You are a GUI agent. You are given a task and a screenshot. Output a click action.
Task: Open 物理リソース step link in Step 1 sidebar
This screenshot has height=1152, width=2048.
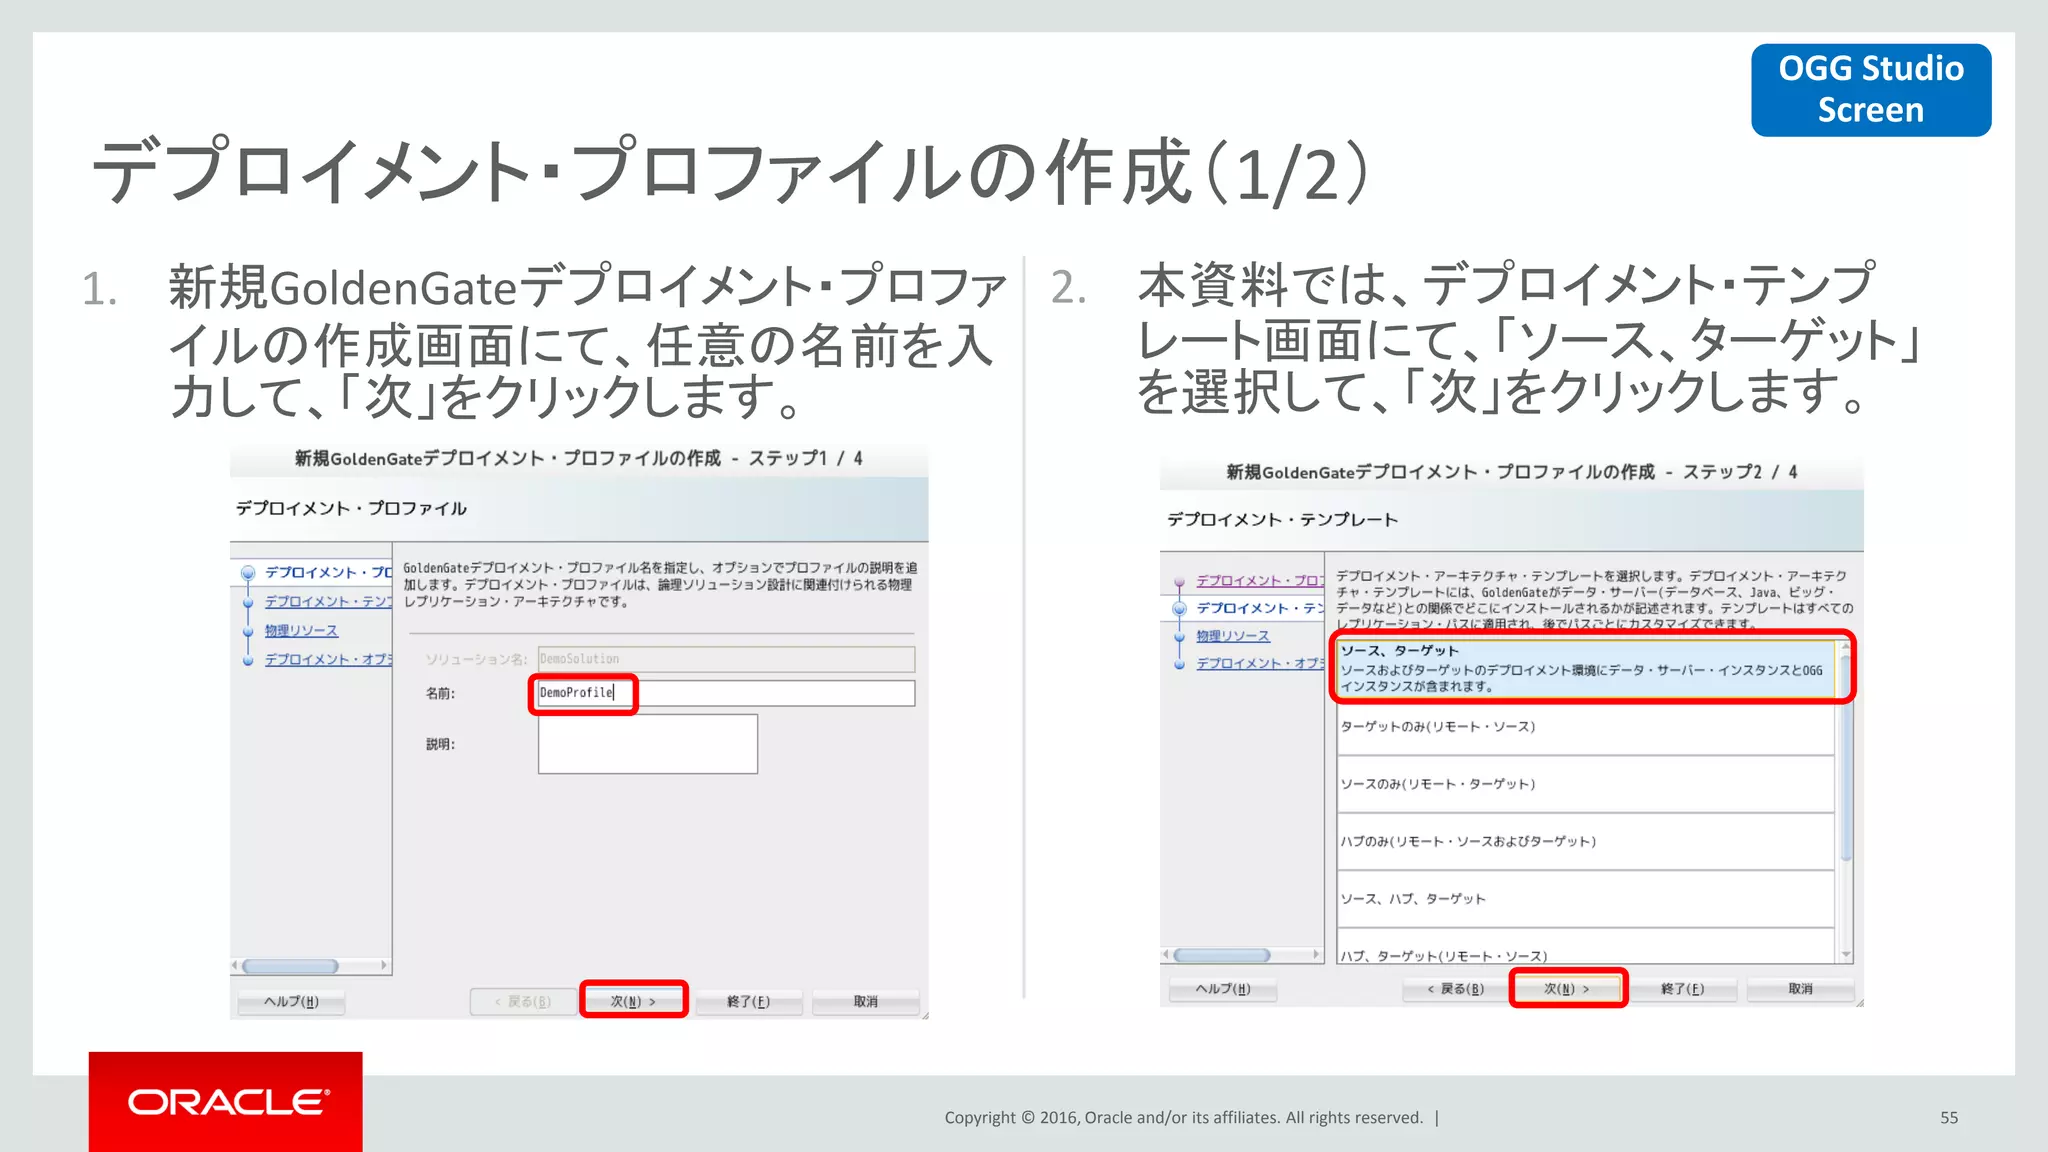(x=301, y=631)
